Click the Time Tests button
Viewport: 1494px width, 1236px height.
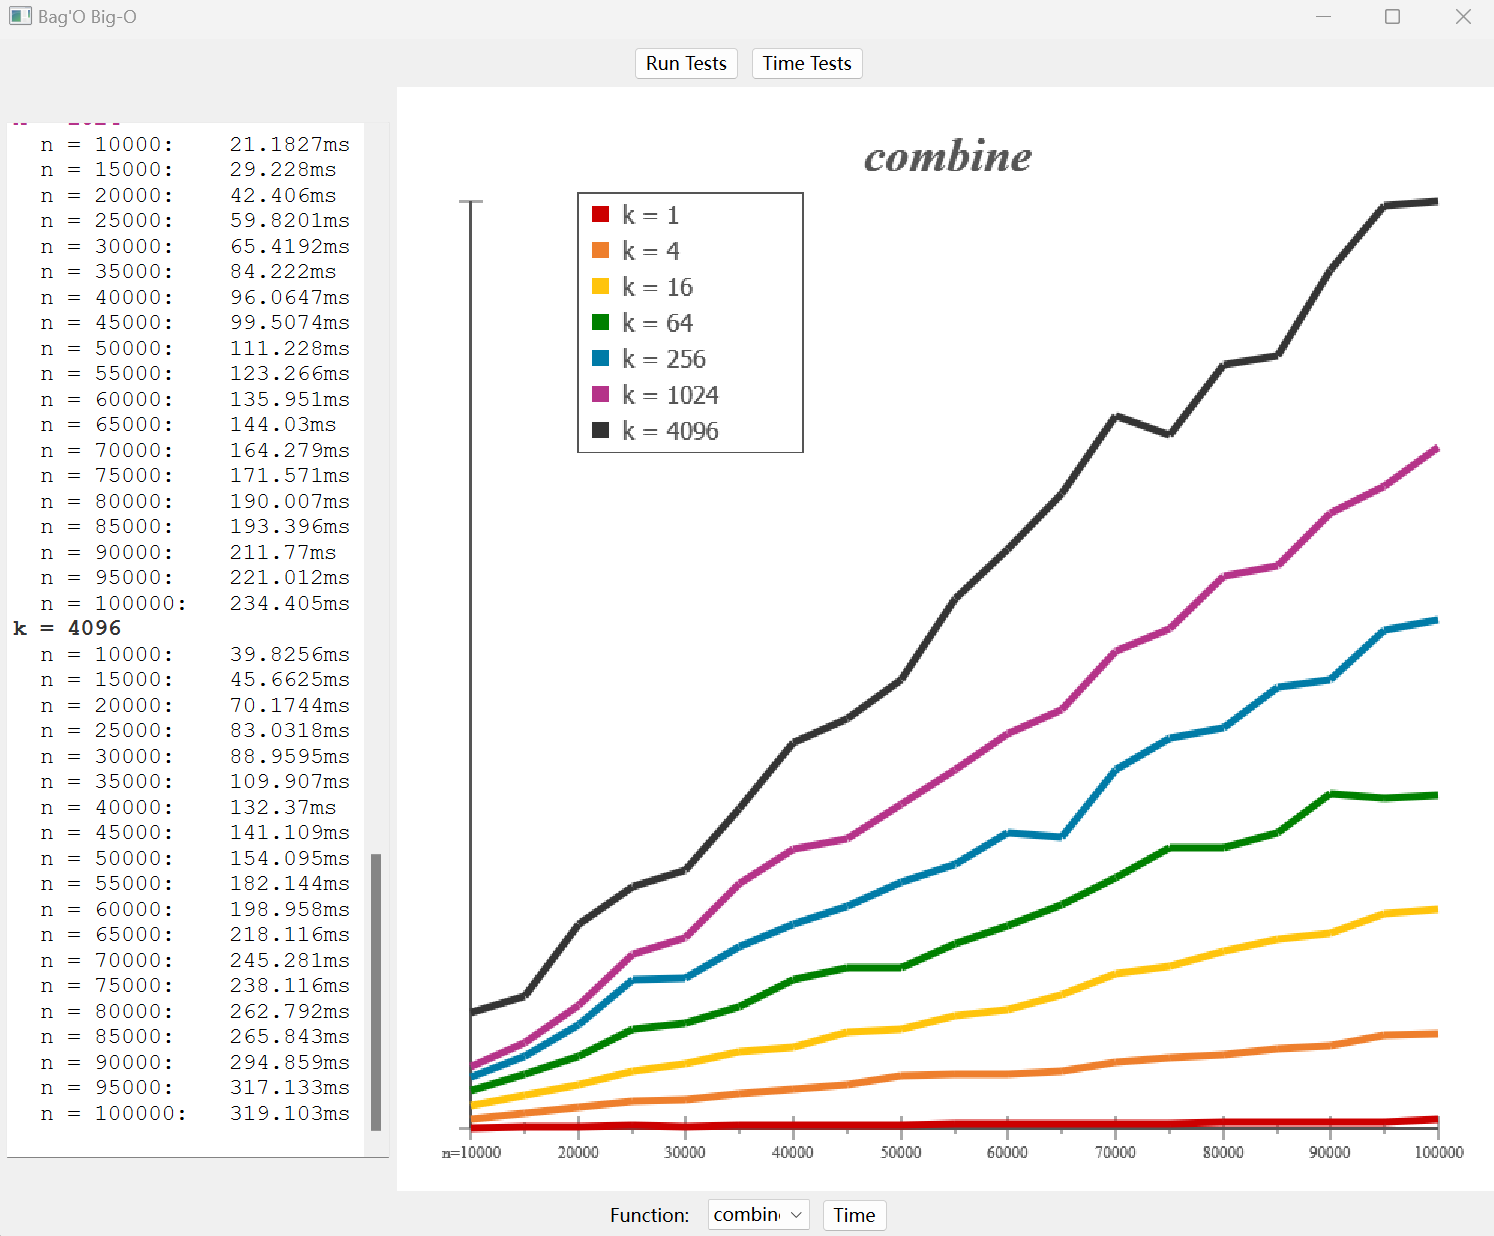pyautogui.click(x=807, y=63)
